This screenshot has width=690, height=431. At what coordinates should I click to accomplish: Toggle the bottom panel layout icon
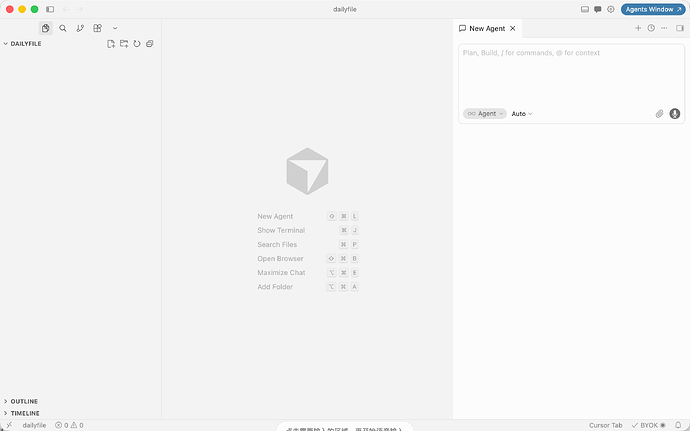[585, 9]
